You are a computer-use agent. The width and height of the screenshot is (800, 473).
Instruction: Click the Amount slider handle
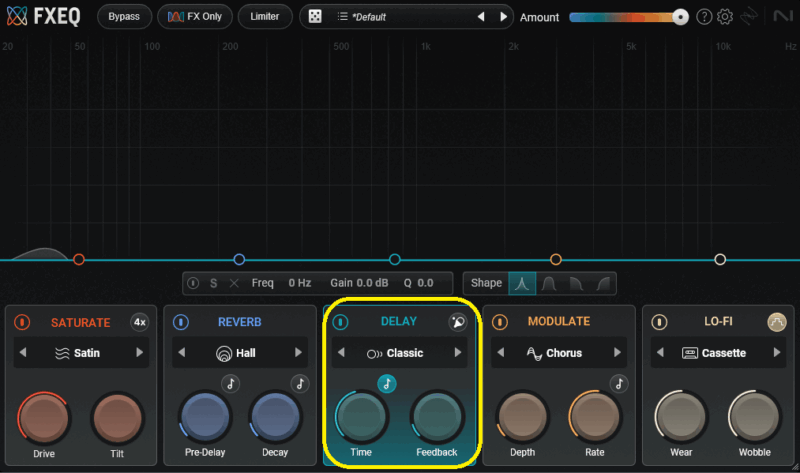(680, 17)
